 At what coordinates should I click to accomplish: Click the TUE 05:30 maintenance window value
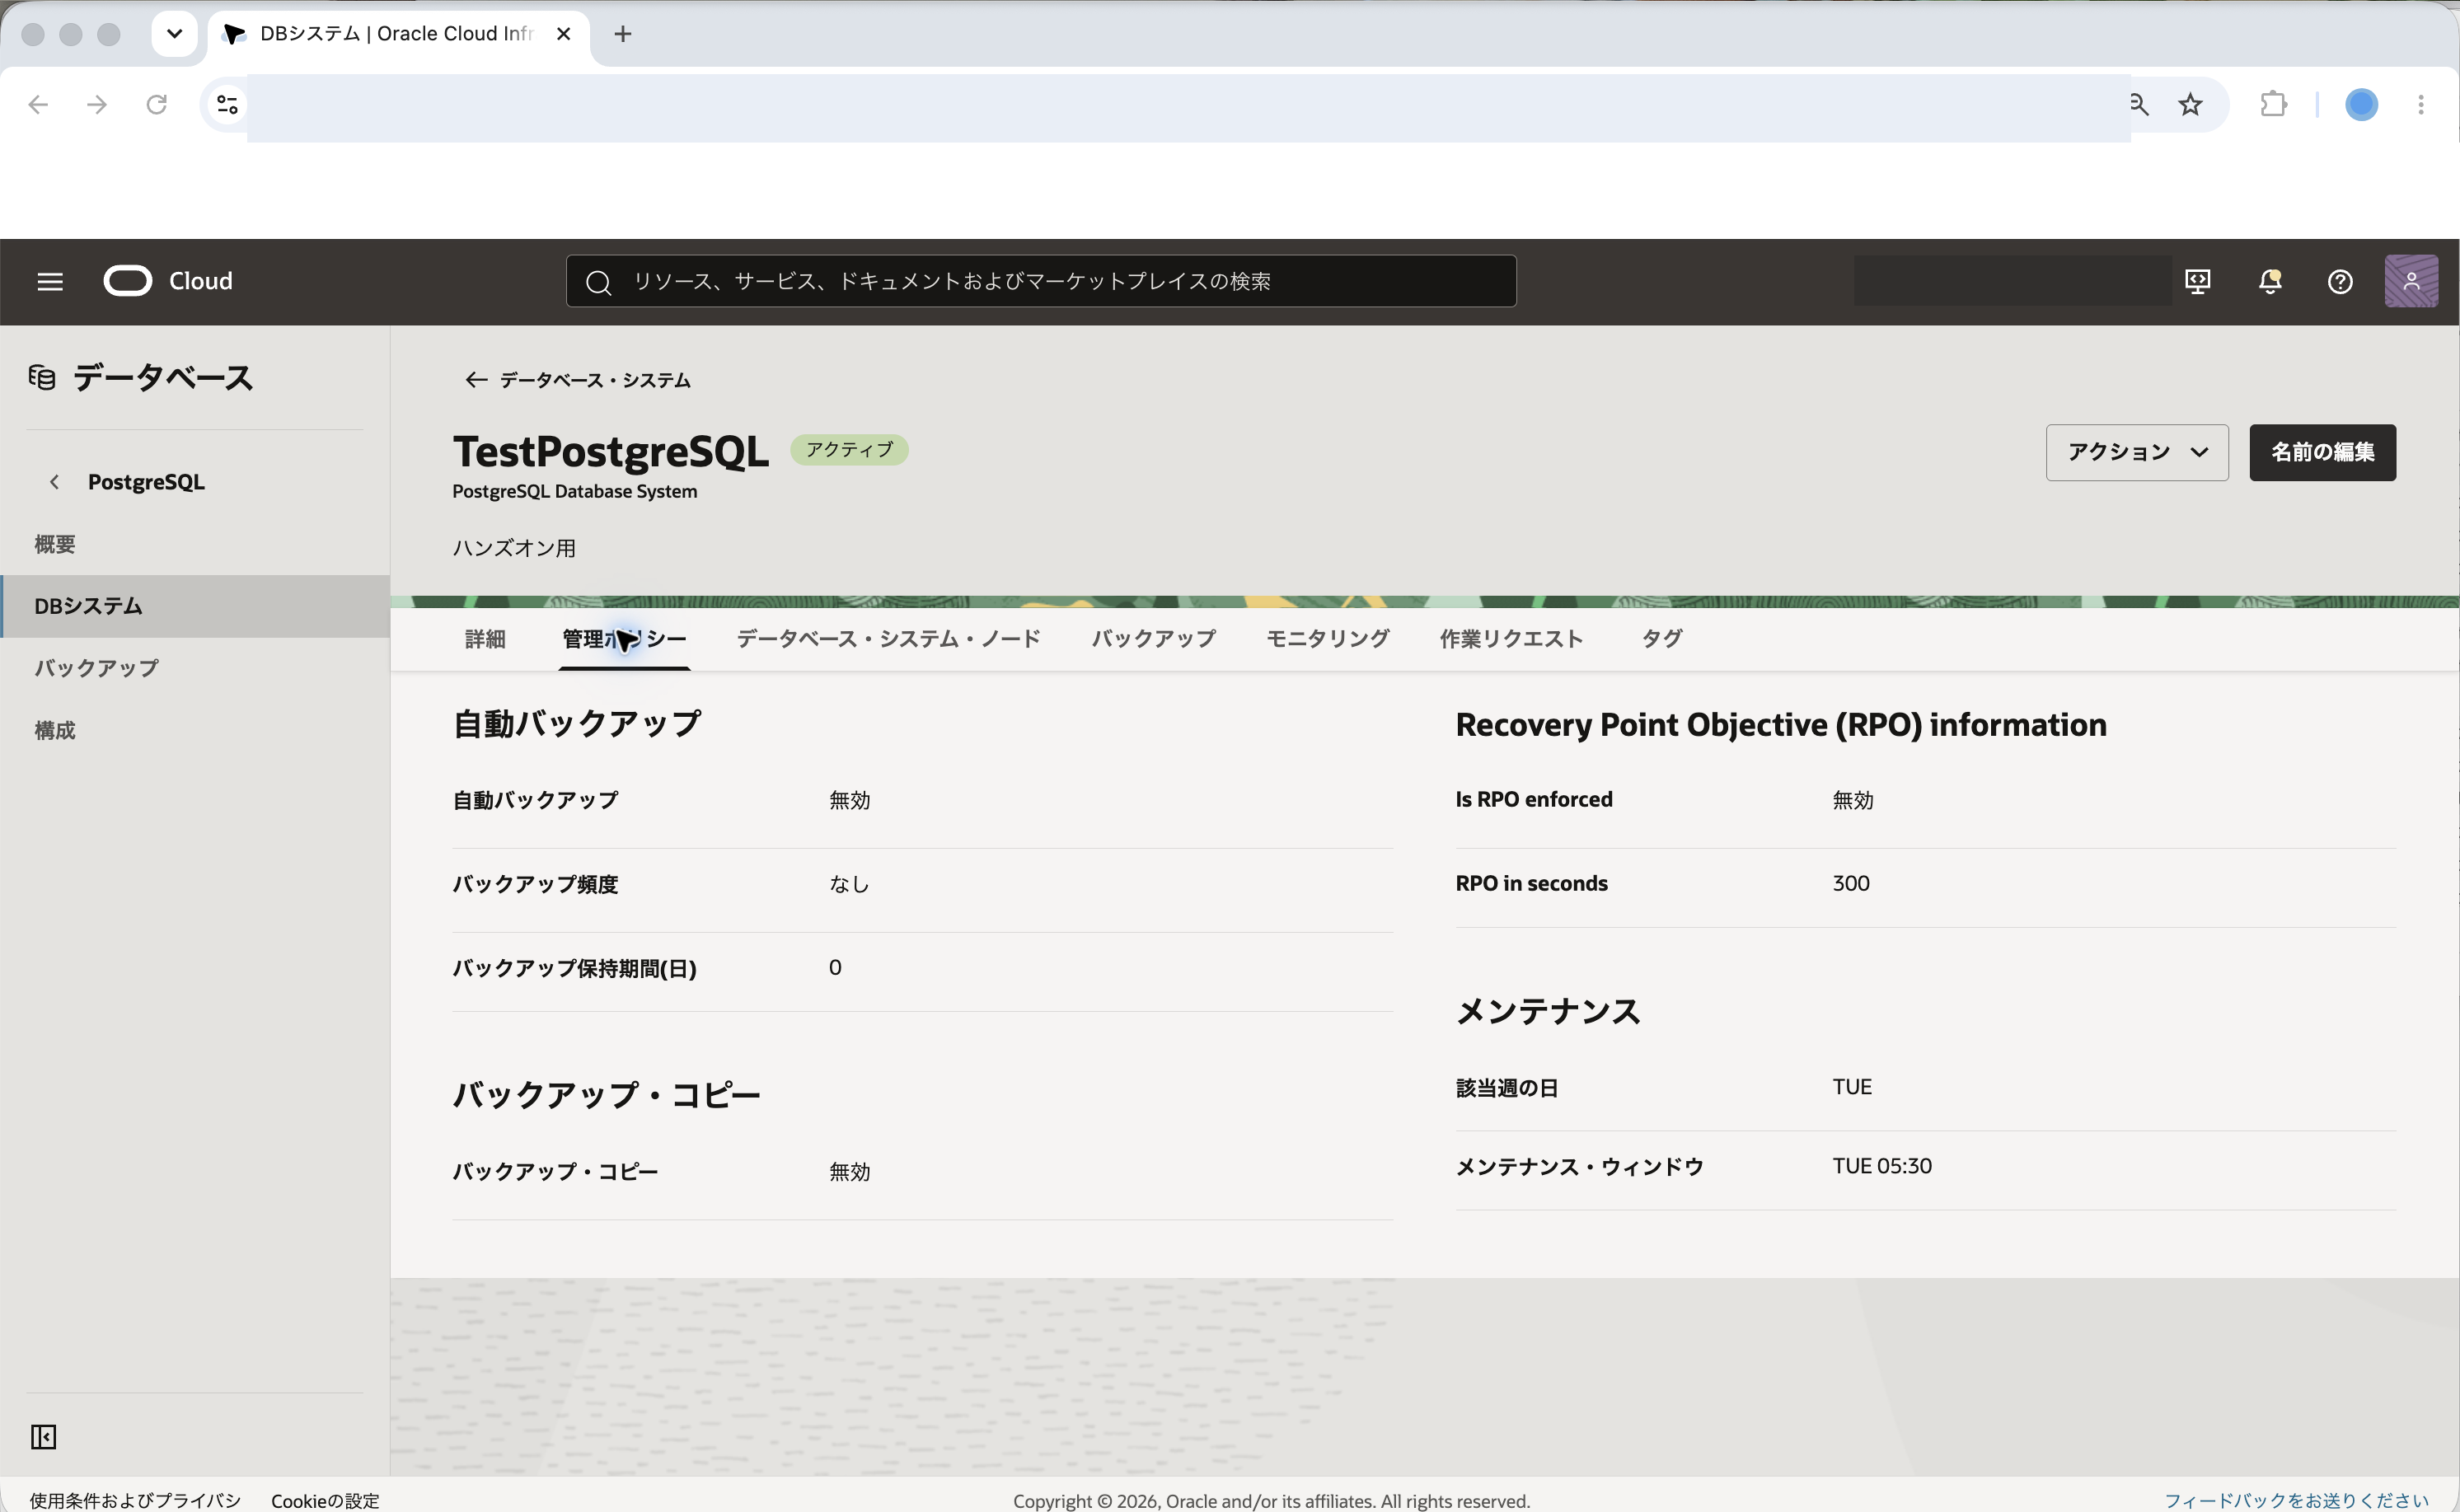click(1881, 1166)
